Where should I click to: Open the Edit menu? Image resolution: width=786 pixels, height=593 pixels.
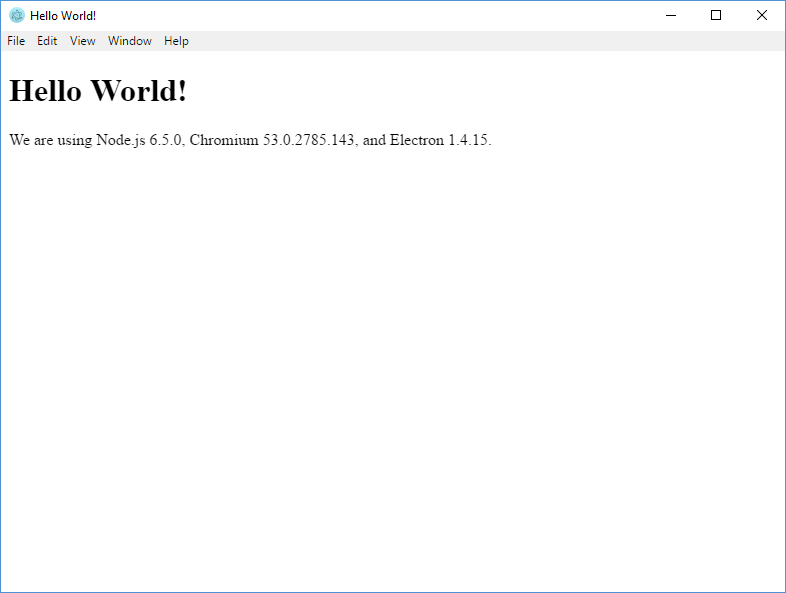click(47, 41)
